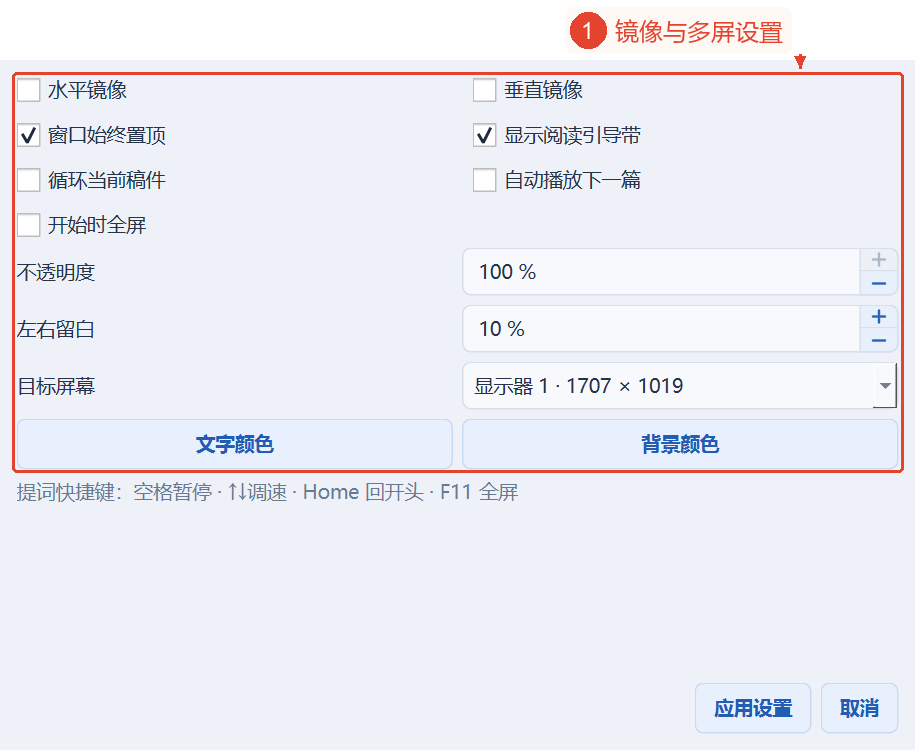This screenshot has width=915, height=750.
Task: Click the 左右留白 value field 10 %
Action: pos(662,329)
